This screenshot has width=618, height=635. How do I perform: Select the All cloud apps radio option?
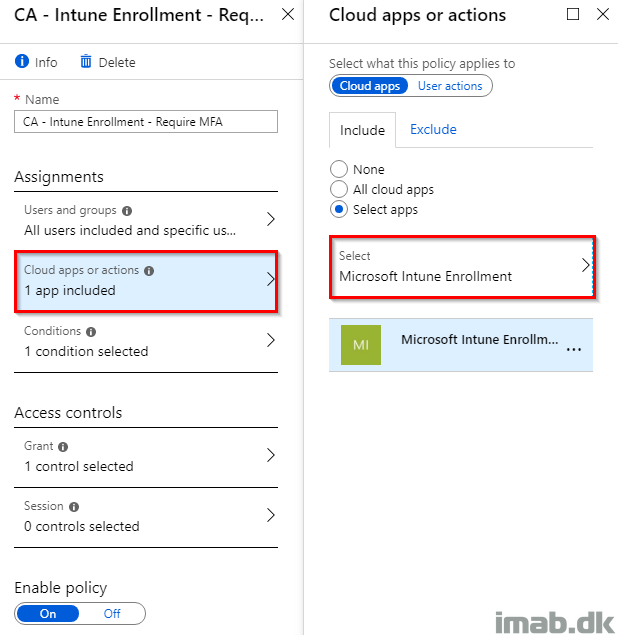click(339, 189)
